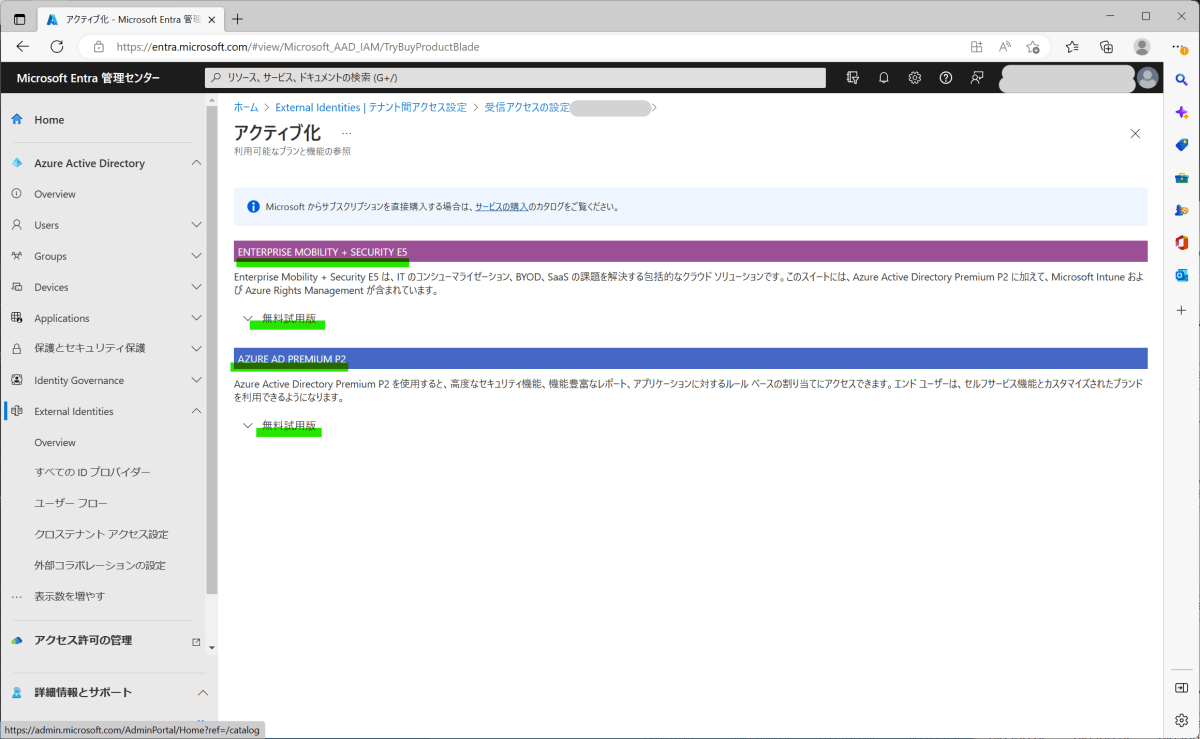This screenshot has width=1200, height=739.
Task: Open Overview under Azure Active Directory
Action: 55,194
